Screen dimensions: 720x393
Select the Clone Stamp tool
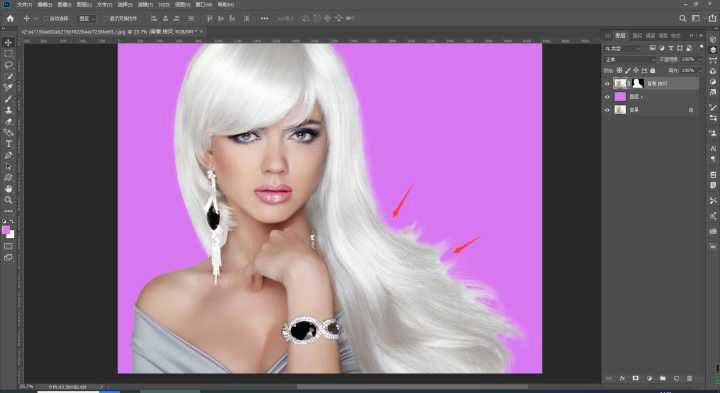pyautogui.click(x=8, y=110)
